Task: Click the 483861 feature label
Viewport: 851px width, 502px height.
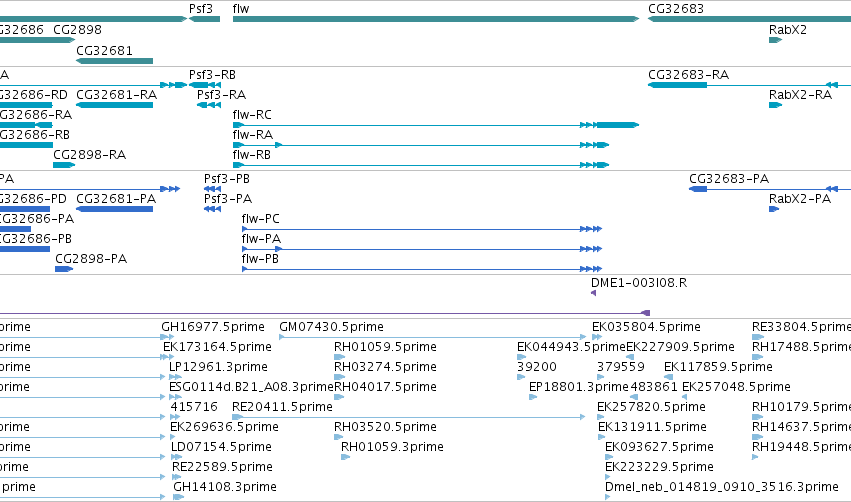Action: (654, 387)
